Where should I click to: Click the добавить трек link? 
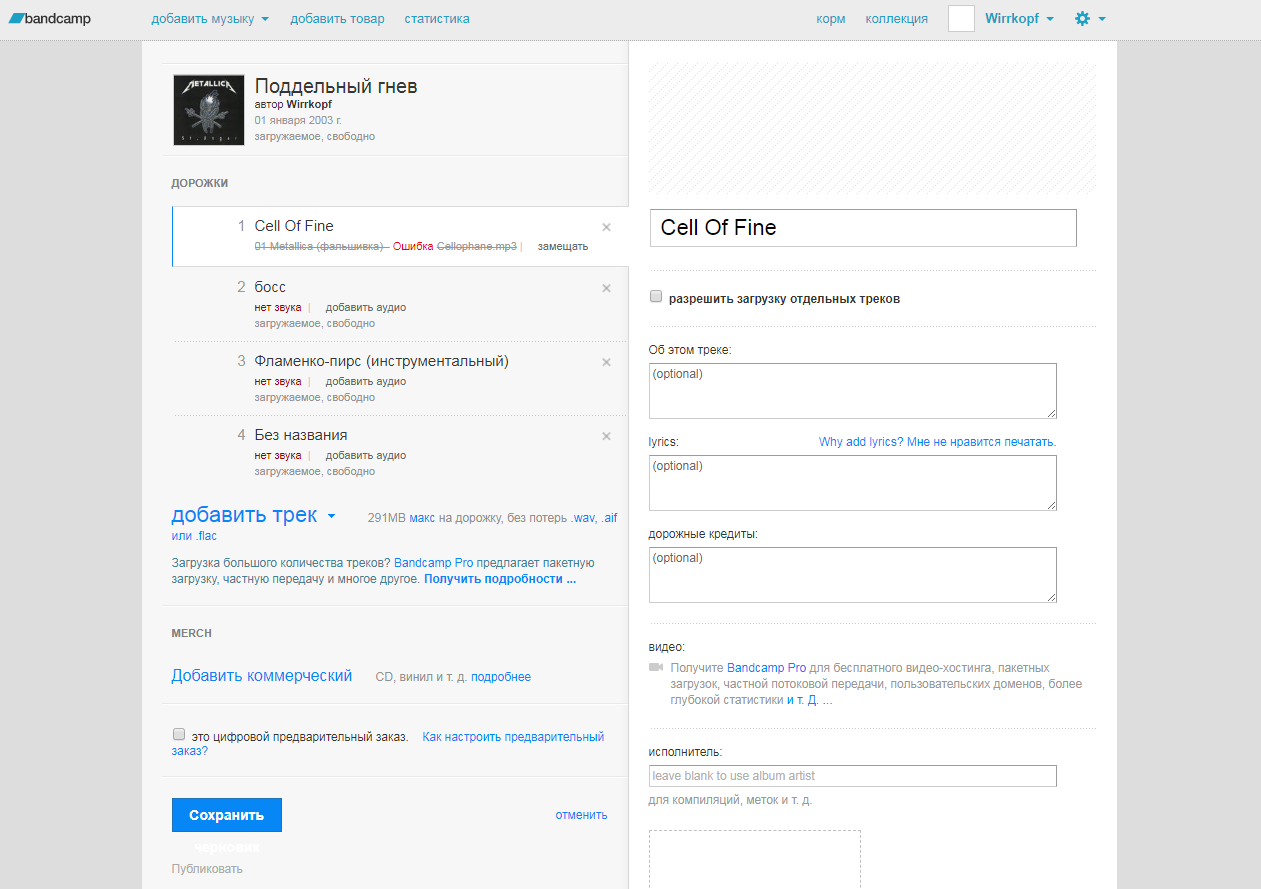tap(244, 515)
